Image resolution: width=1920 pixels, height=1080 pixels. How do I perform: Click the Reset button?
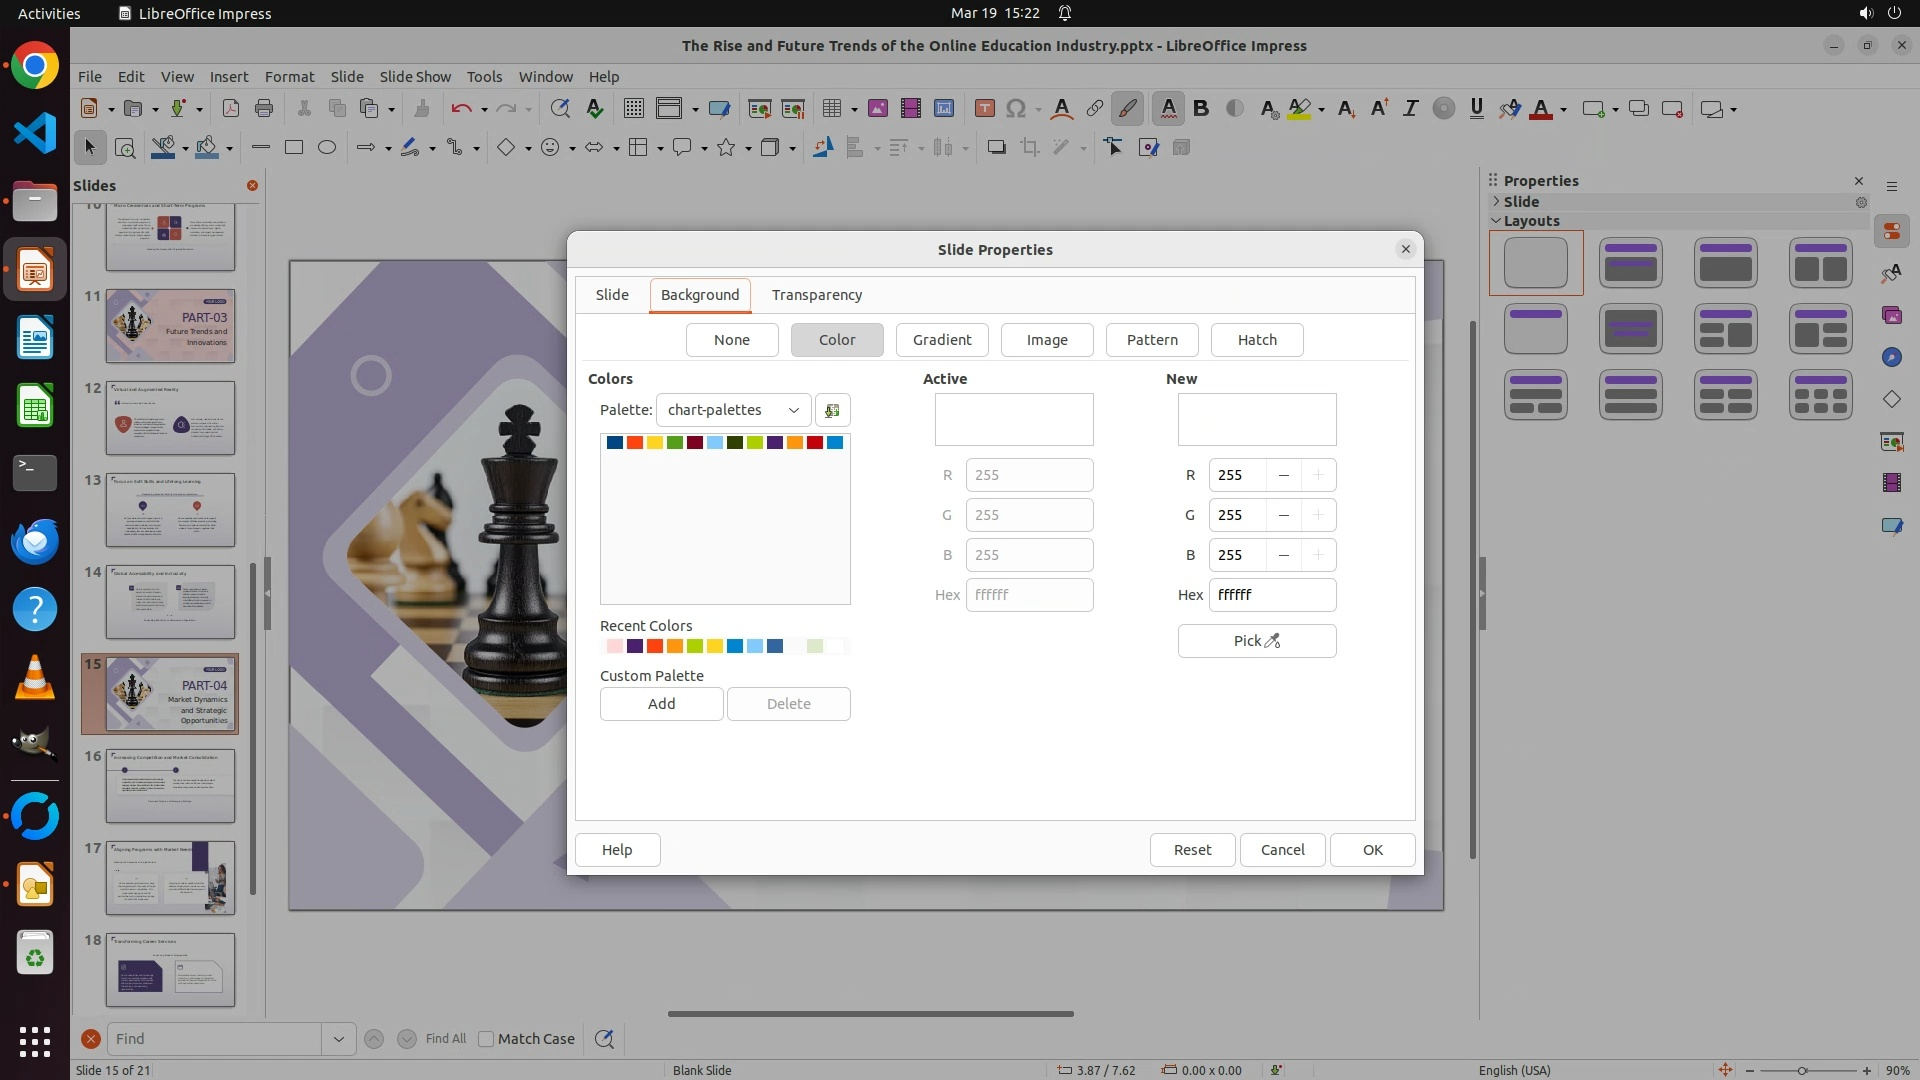(1191, 850)
